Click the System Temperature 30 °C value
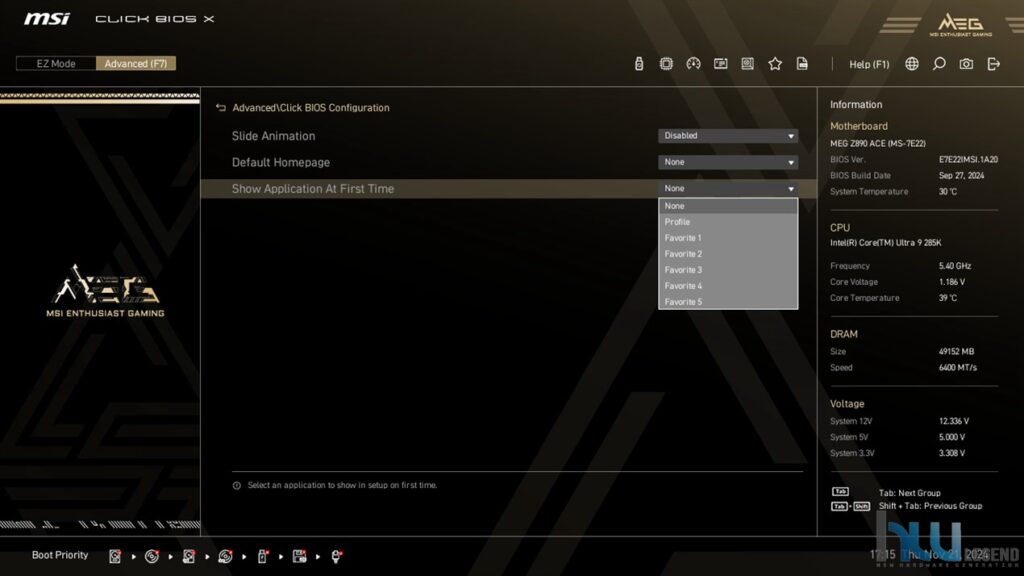 tap(948, 191)
